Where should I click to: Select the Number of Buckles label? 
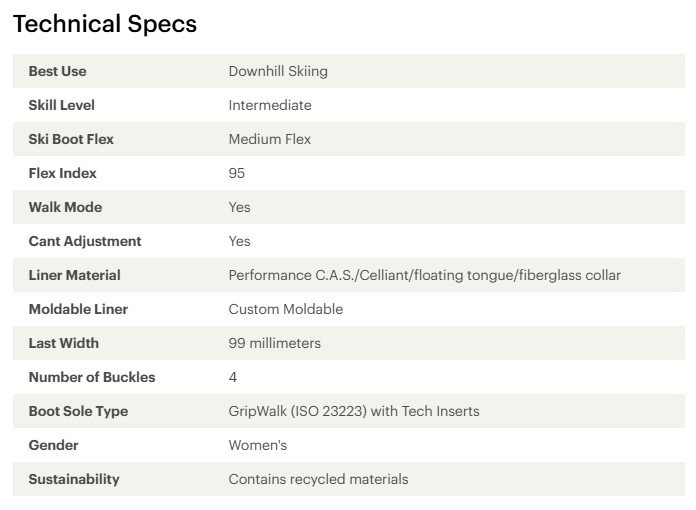92,377
